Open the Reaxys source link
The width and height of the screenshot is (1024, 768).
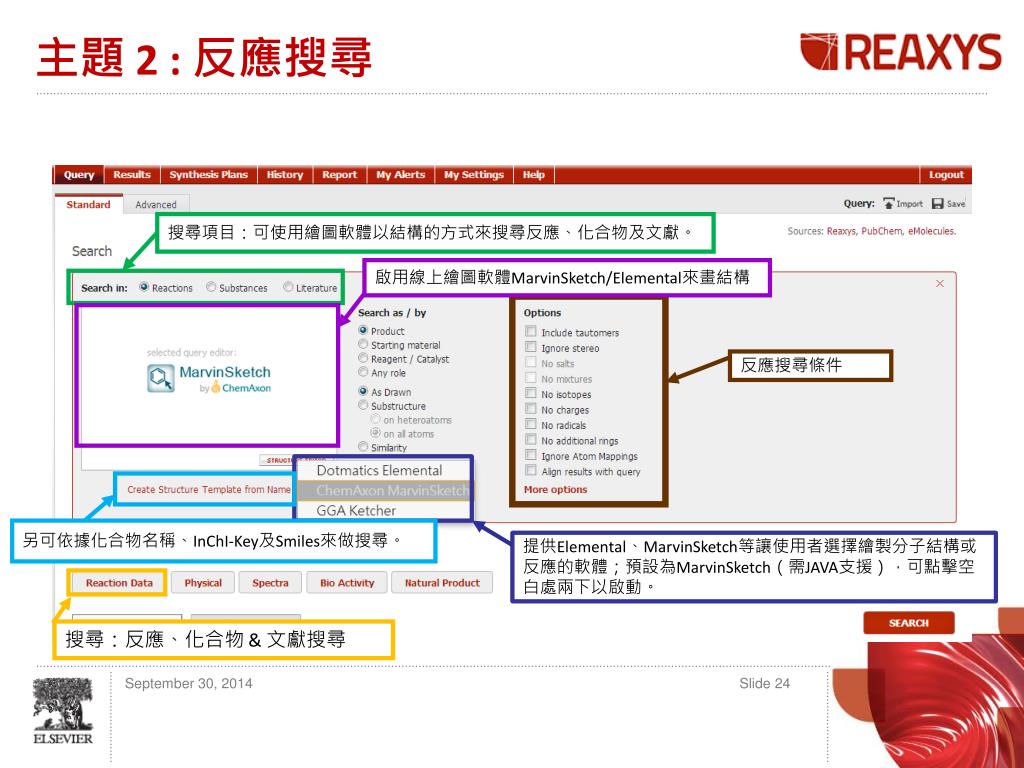tap(842, 231)
